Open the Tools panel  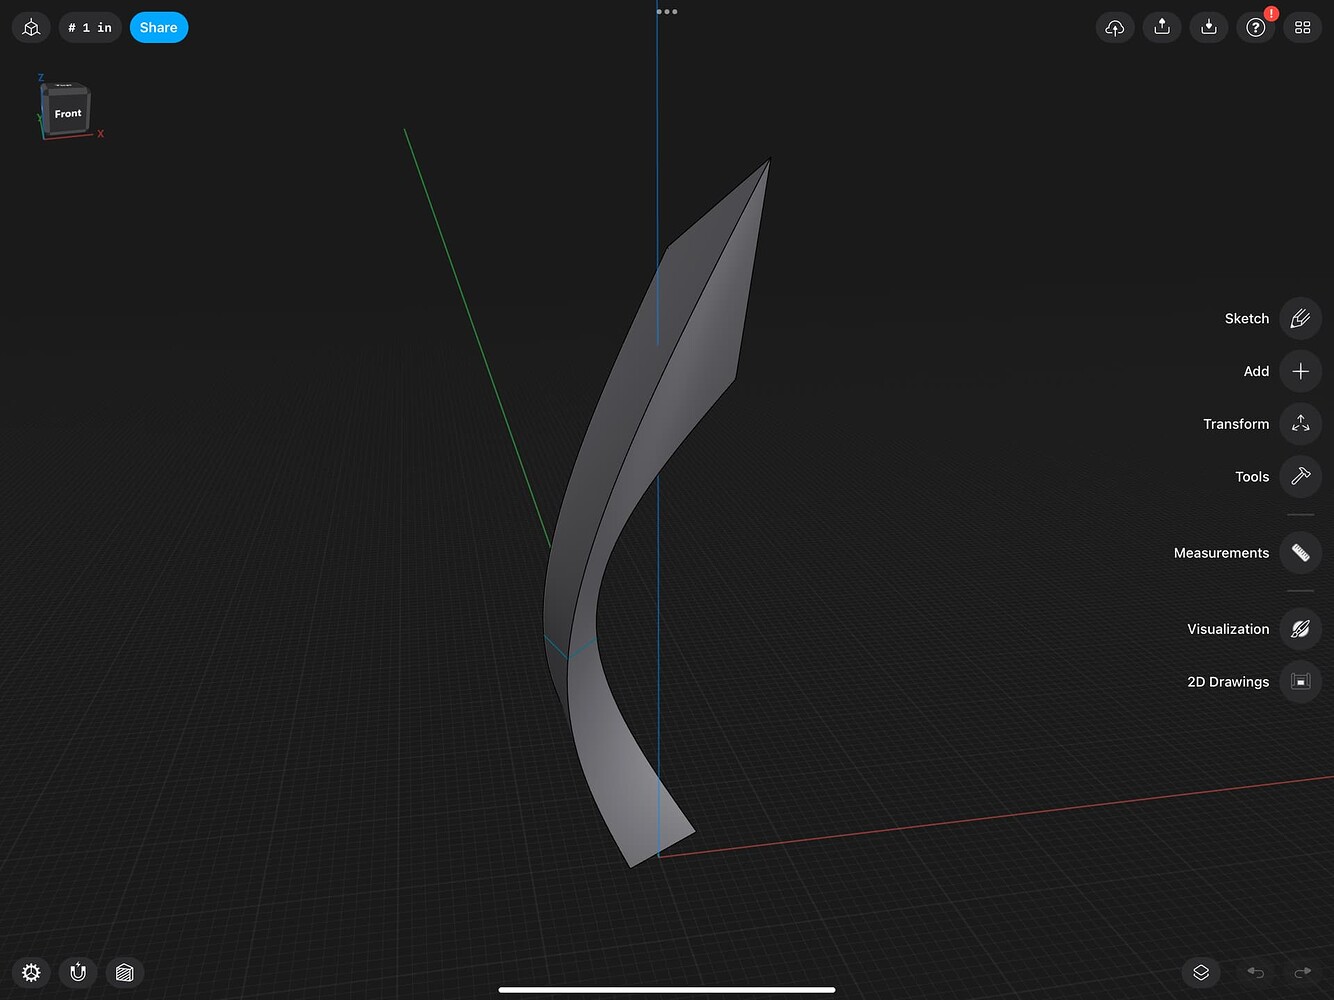[1300, 477]
